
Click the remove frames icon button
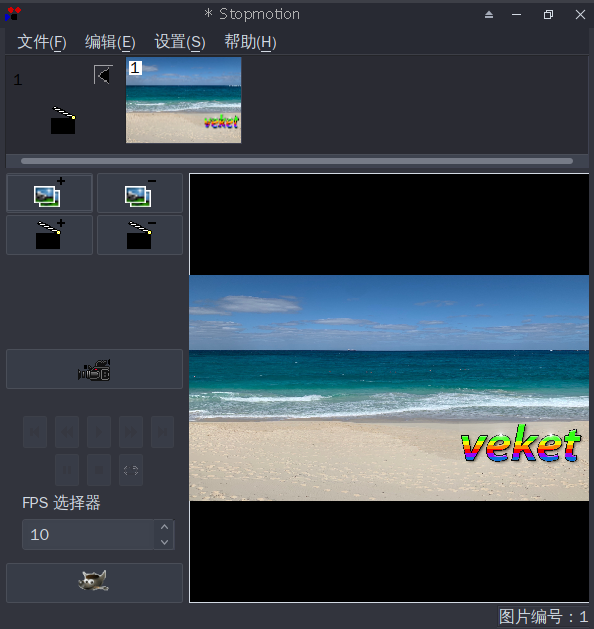click(x=140, y=193)
